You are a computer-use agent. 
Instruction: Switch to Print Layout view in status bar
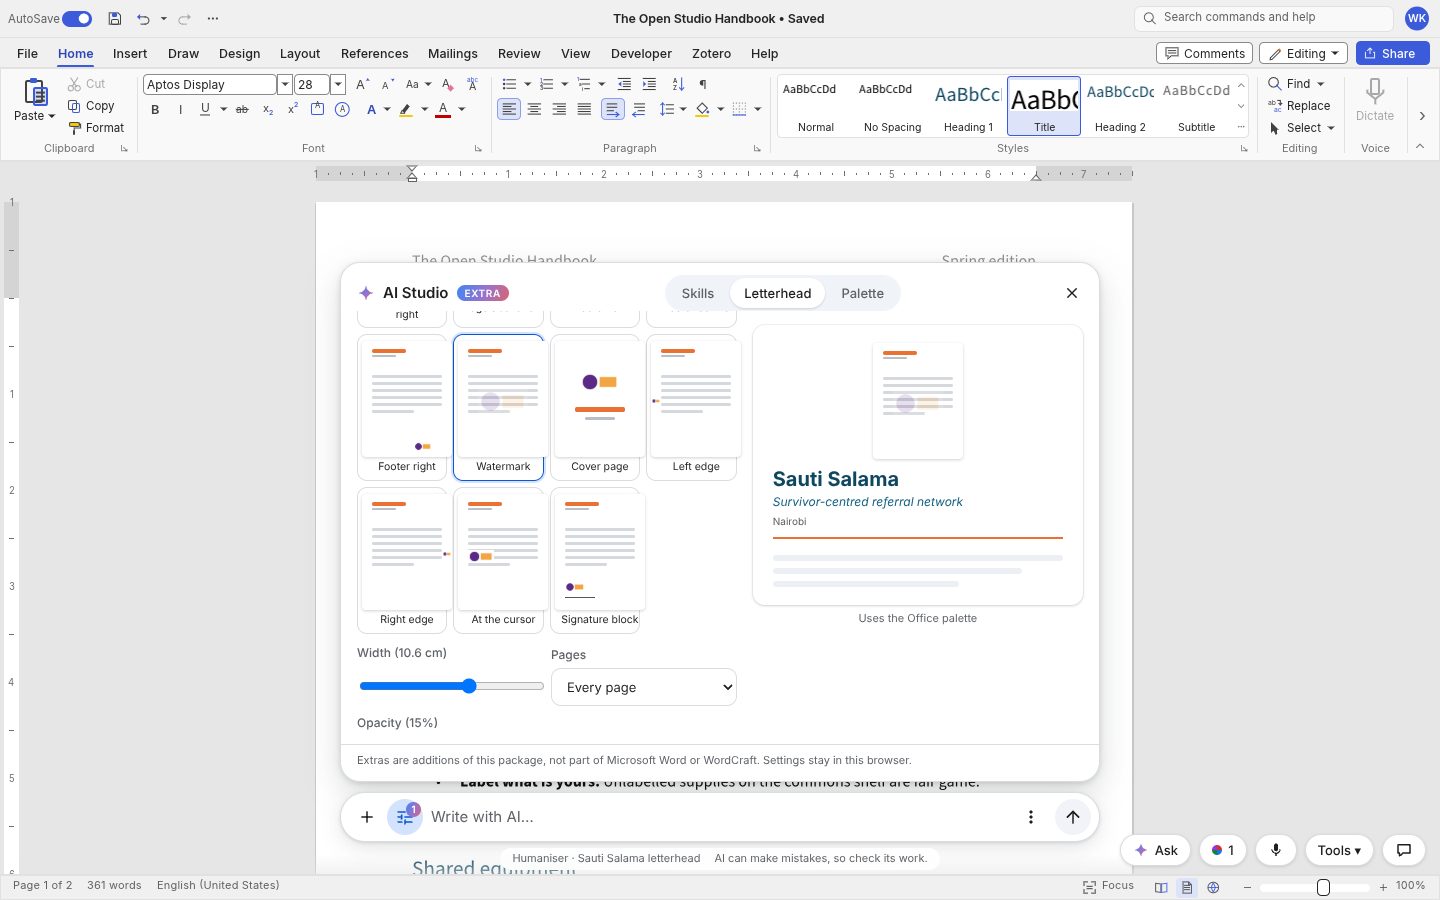[x=1187, y=887]
